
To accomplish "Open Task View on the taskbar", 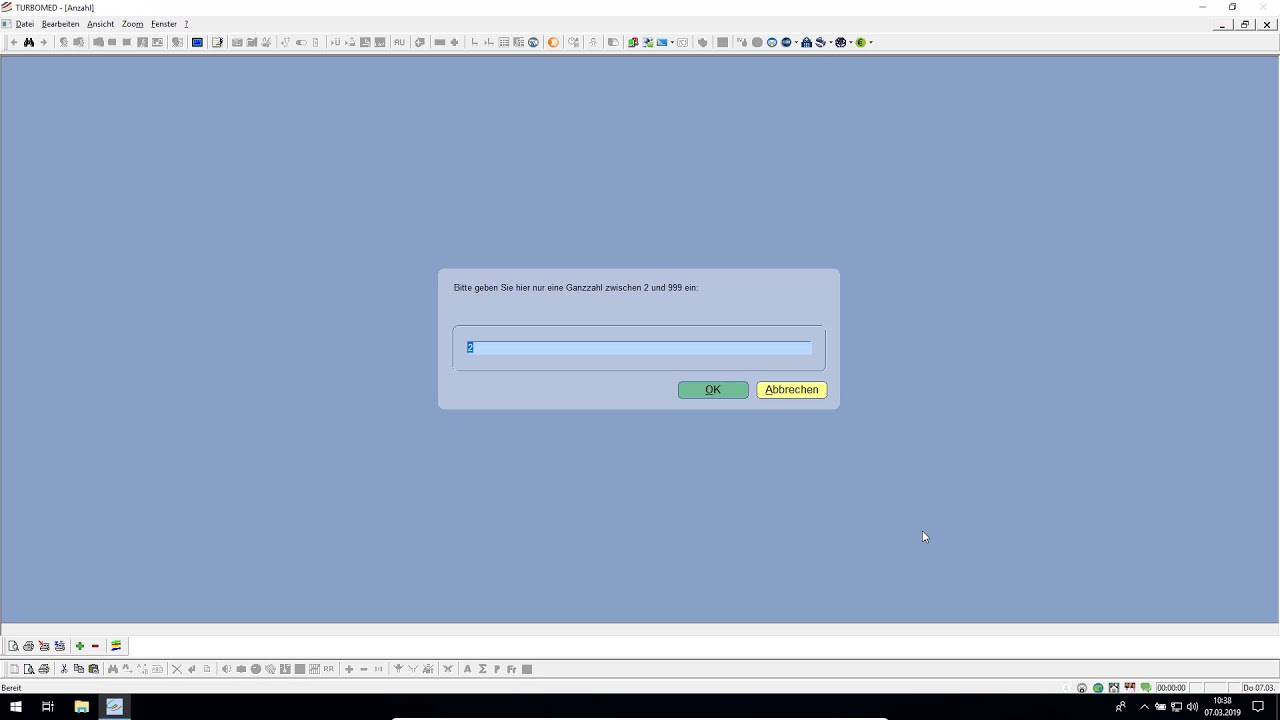I will coord(47,707).
